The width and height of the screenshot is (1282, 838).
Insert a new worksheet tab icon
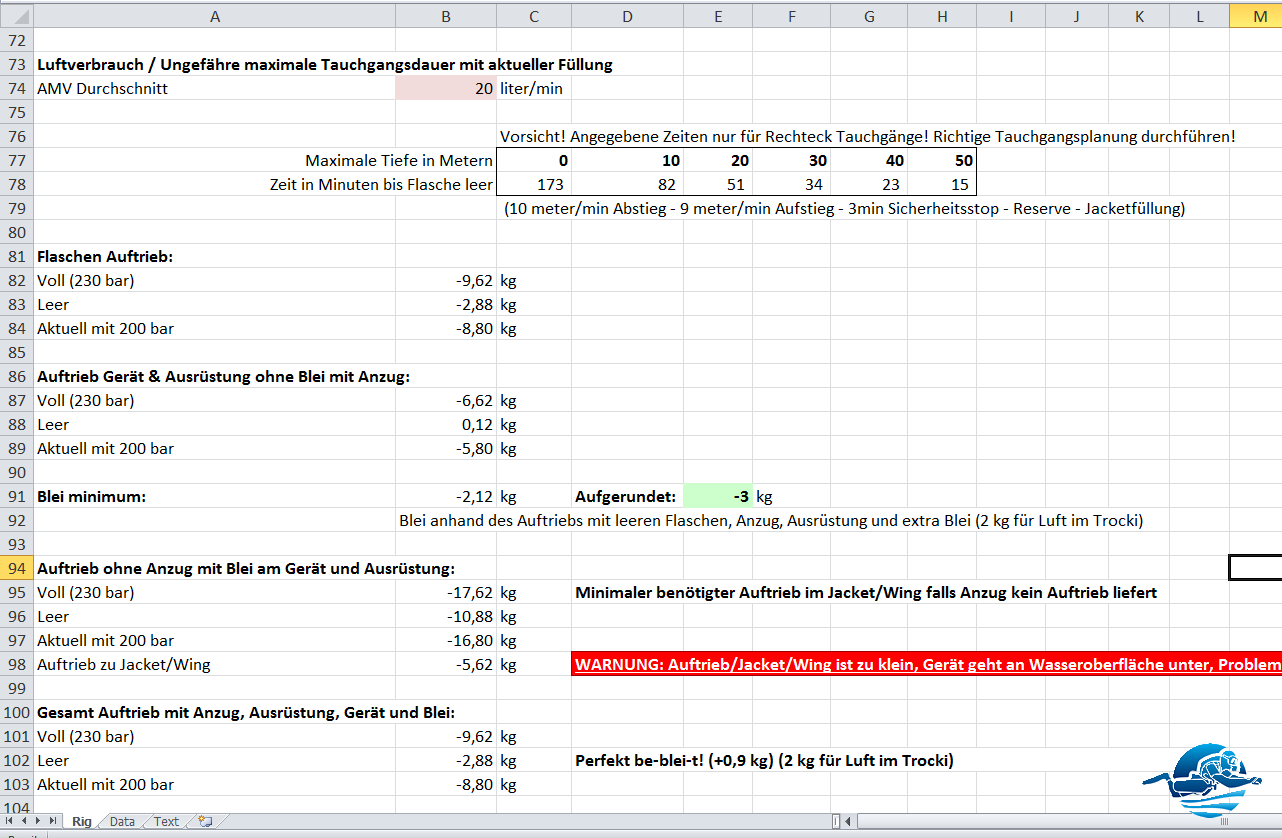[x=205, y=821]
